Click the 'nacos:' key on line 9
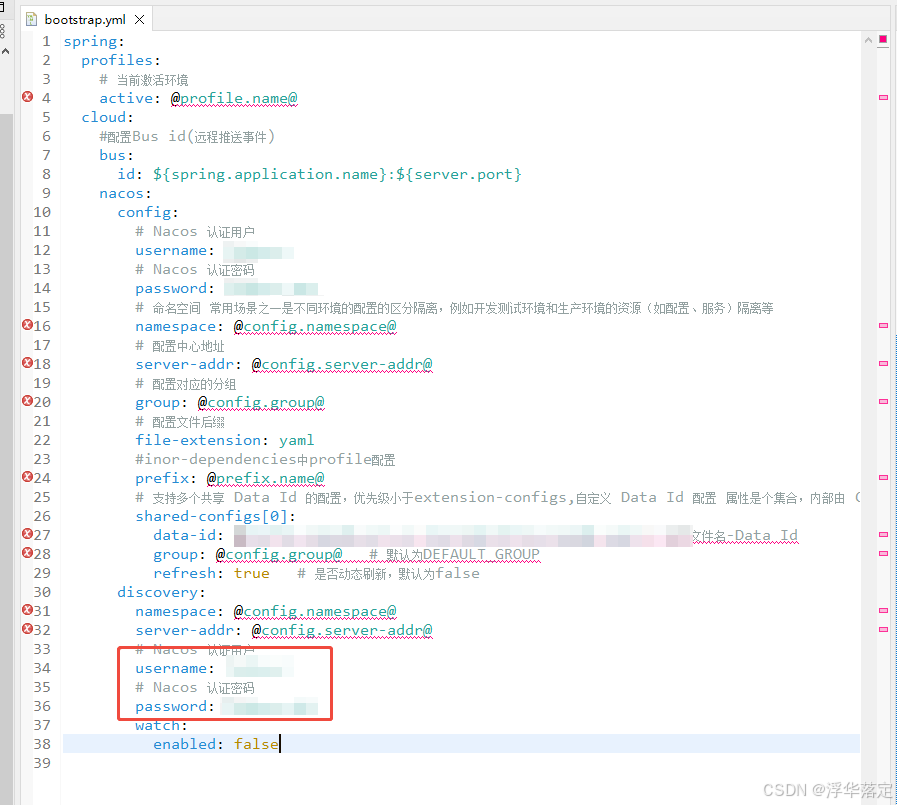Viewport: 897px width, 805px height. pyautogui.click(x=125, y=193)
